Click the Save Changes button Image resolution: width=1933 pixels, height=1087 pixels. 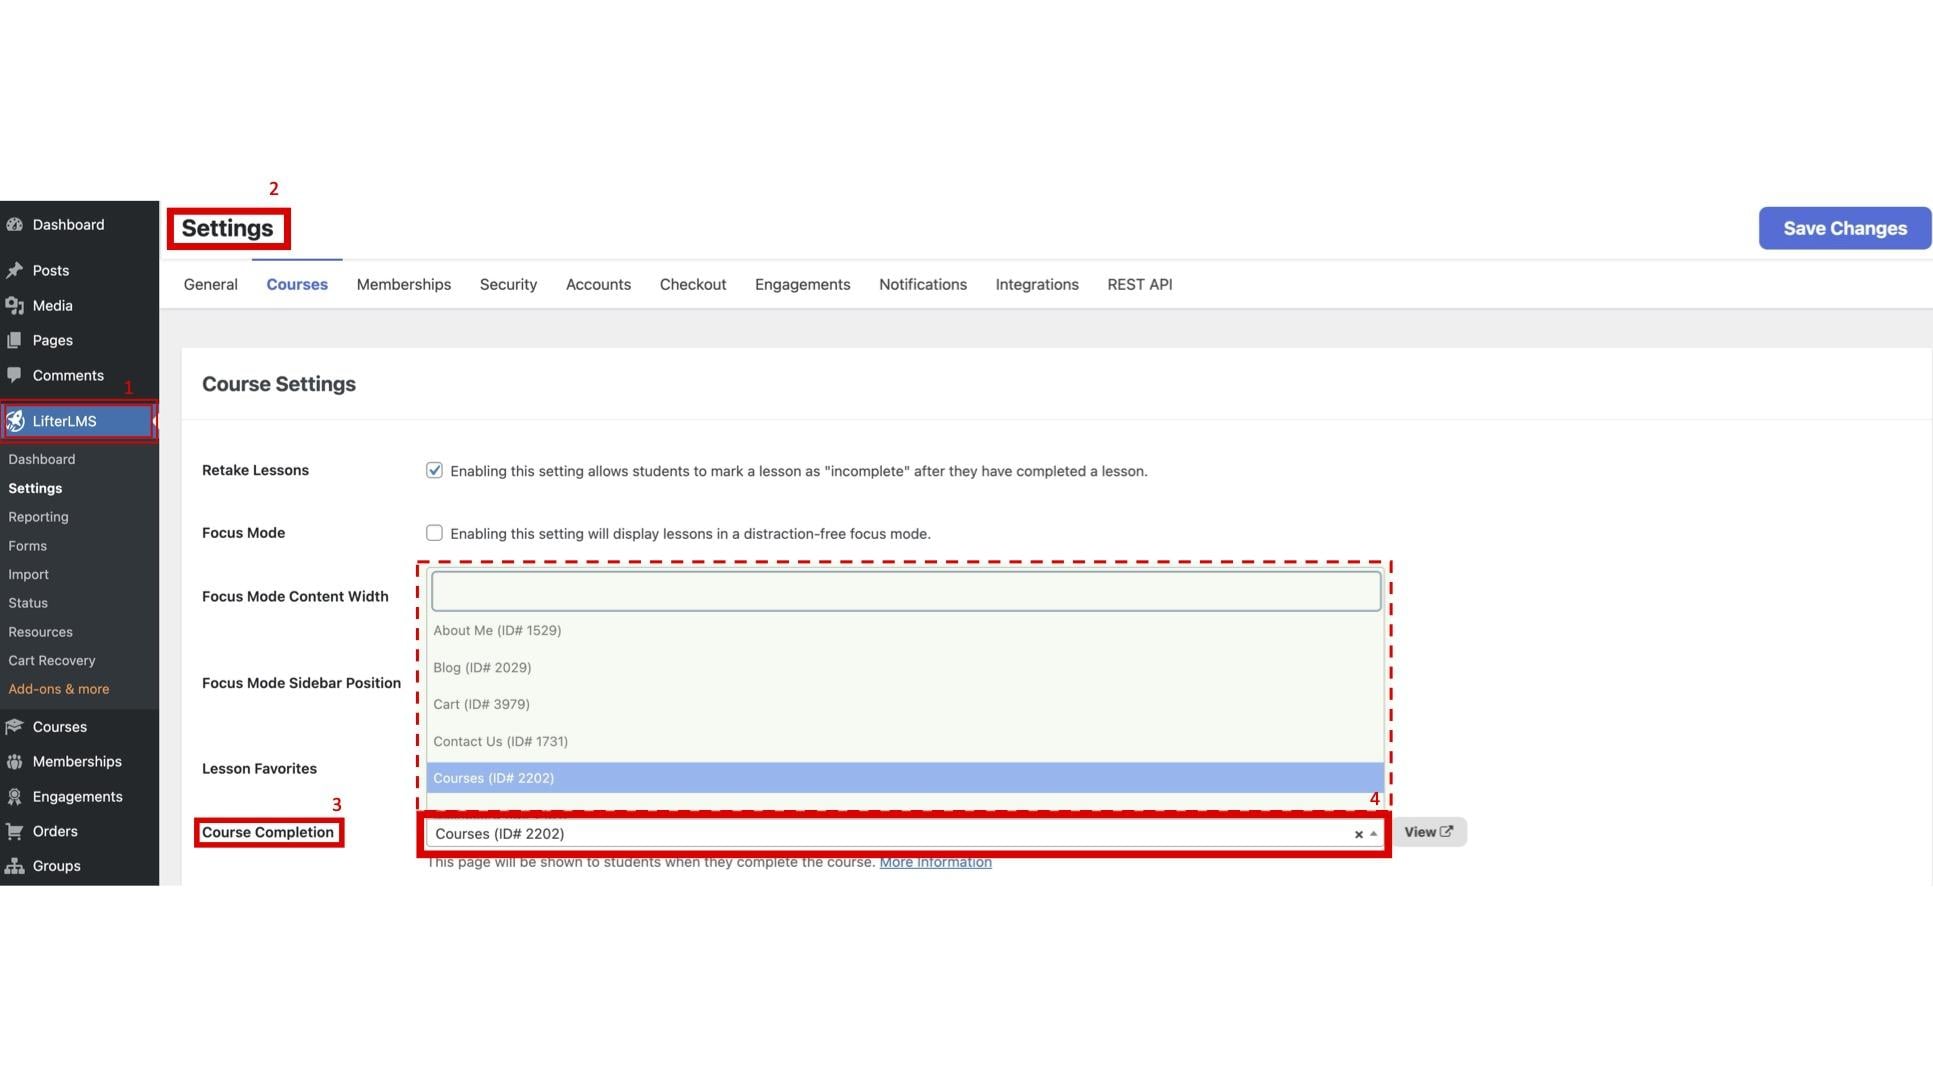[x=1845, y=229]
